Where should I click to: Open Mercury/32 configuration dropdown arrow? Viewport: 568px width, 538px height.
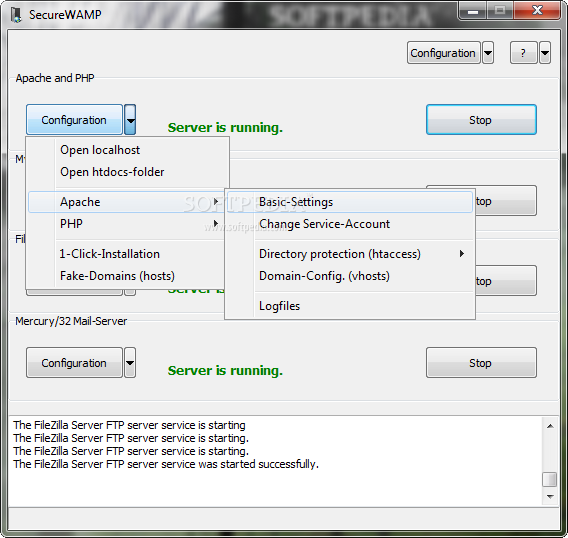click(130, 363)
